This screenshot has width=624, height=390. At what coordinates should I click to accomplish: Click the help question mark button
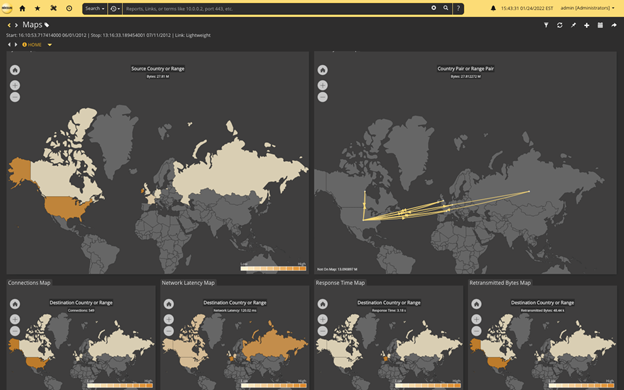point(458,8)
